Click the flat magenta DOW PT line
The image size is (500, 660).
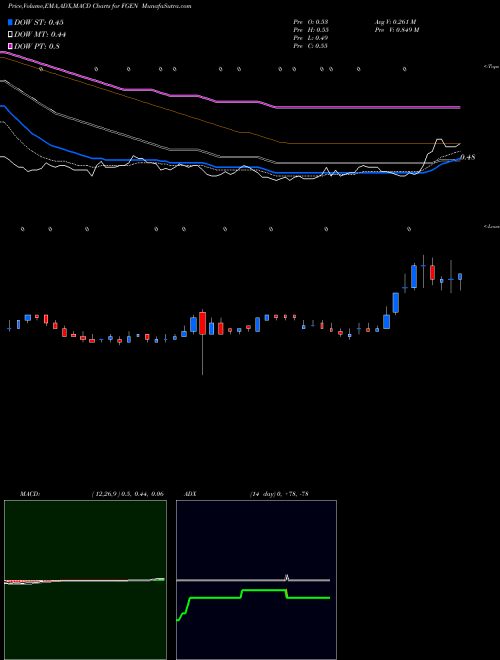pyautogui.click(x=368, y=108)
